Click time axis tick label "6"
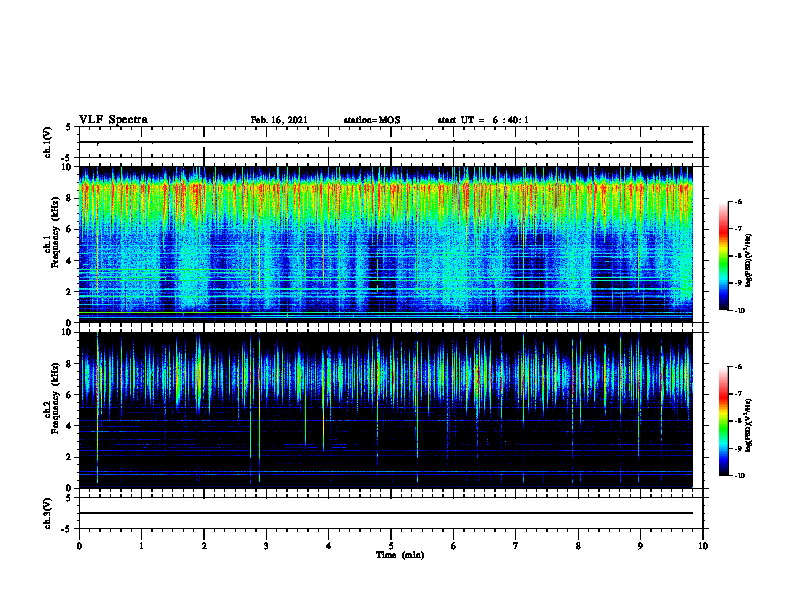This screenshot has width=792, height=612. click(454, 546)
